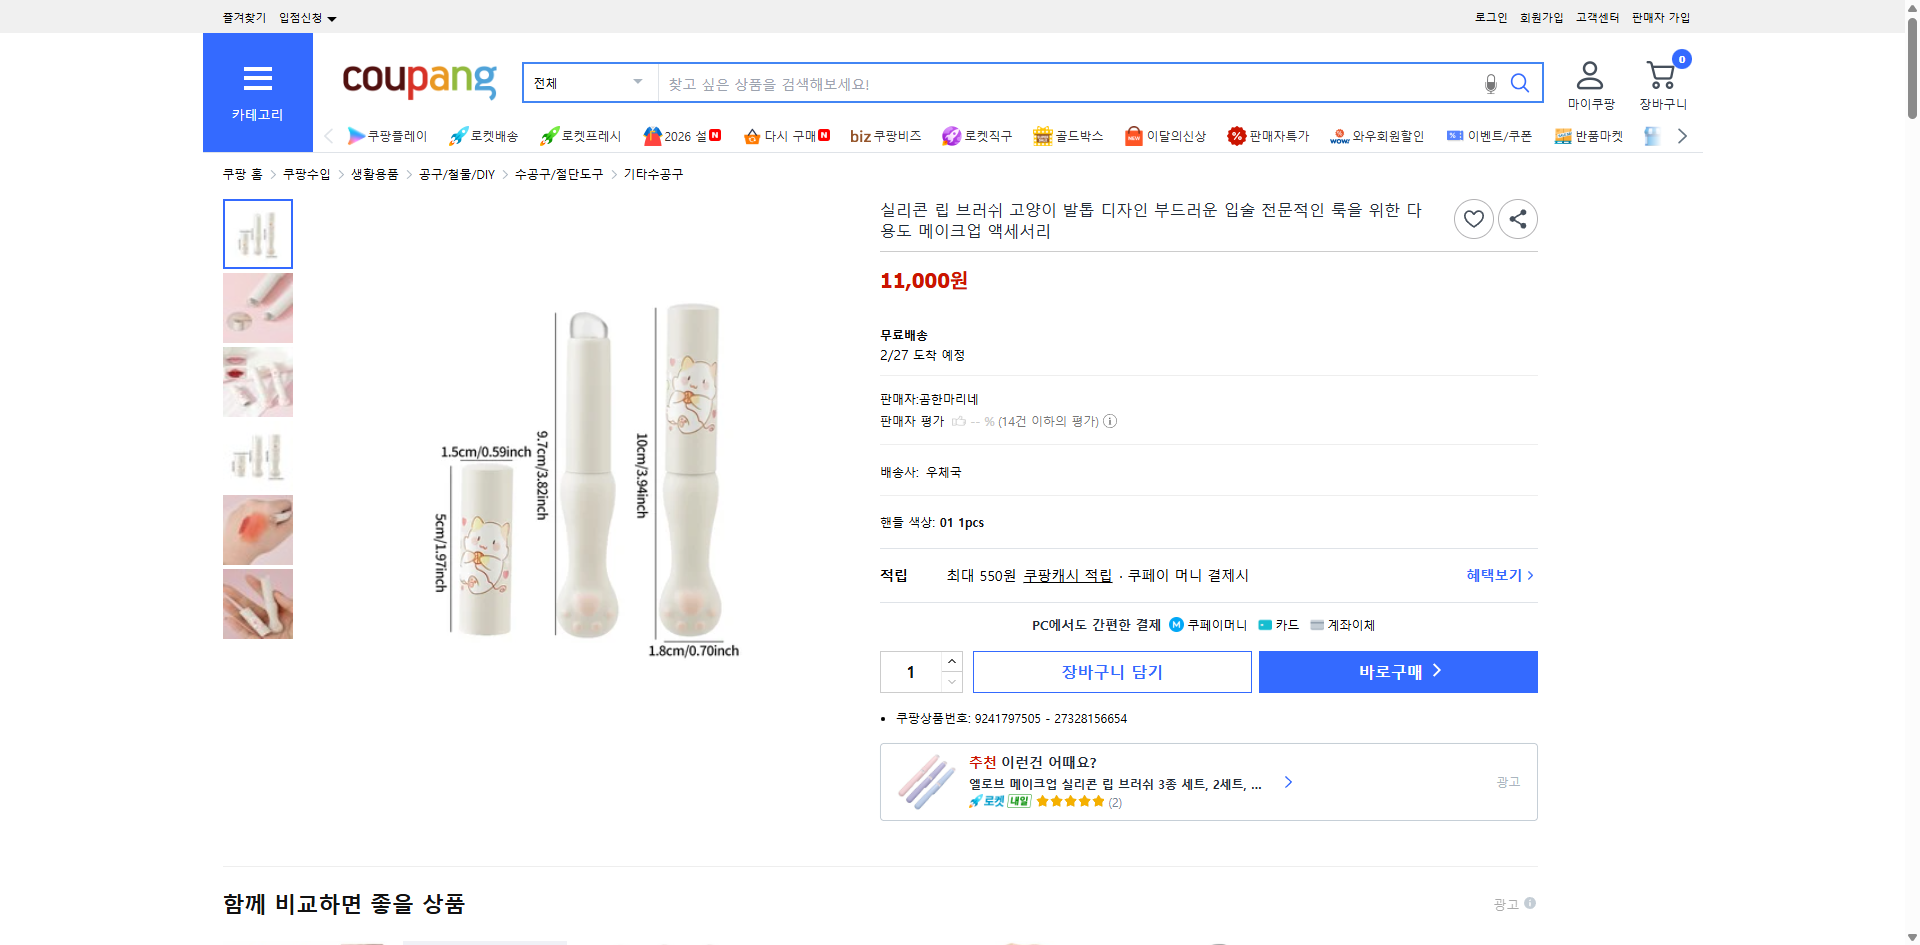Activate voice search microphone
Screen dimensions: 1920x945
[x=1489, y=83]
